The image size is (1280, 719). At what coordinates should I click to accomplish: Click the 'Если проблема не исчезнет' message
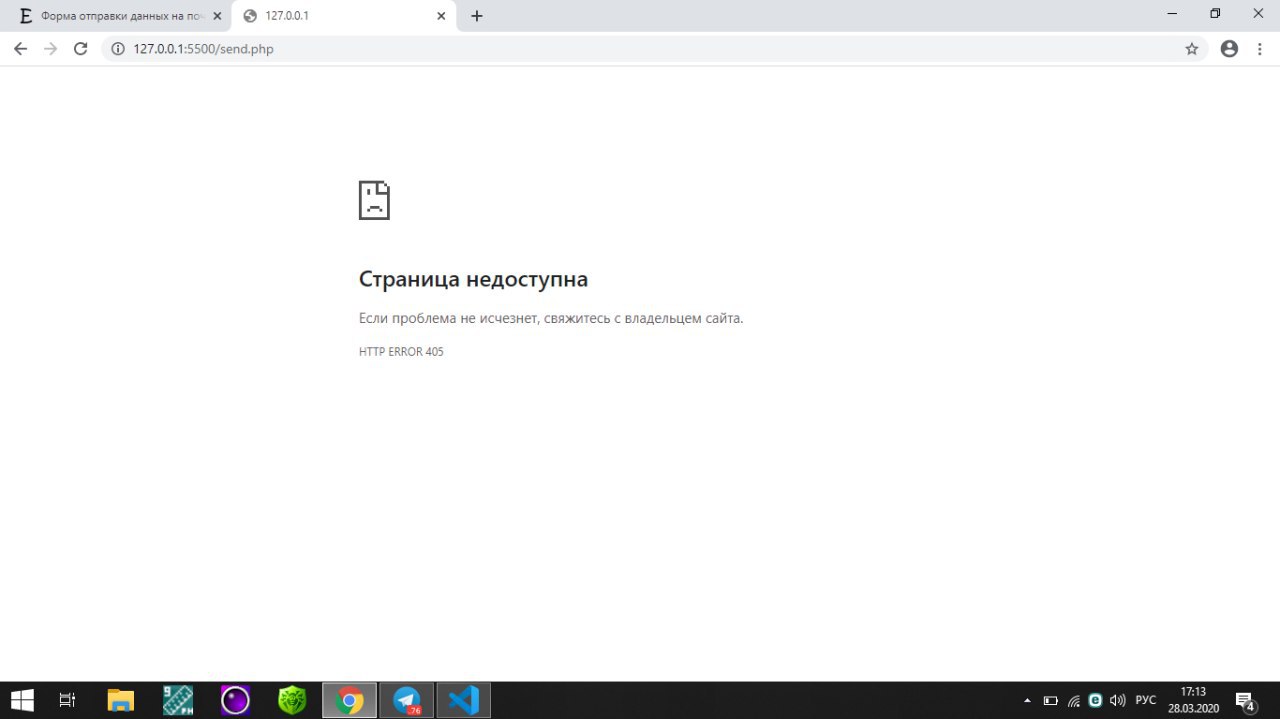551,318
